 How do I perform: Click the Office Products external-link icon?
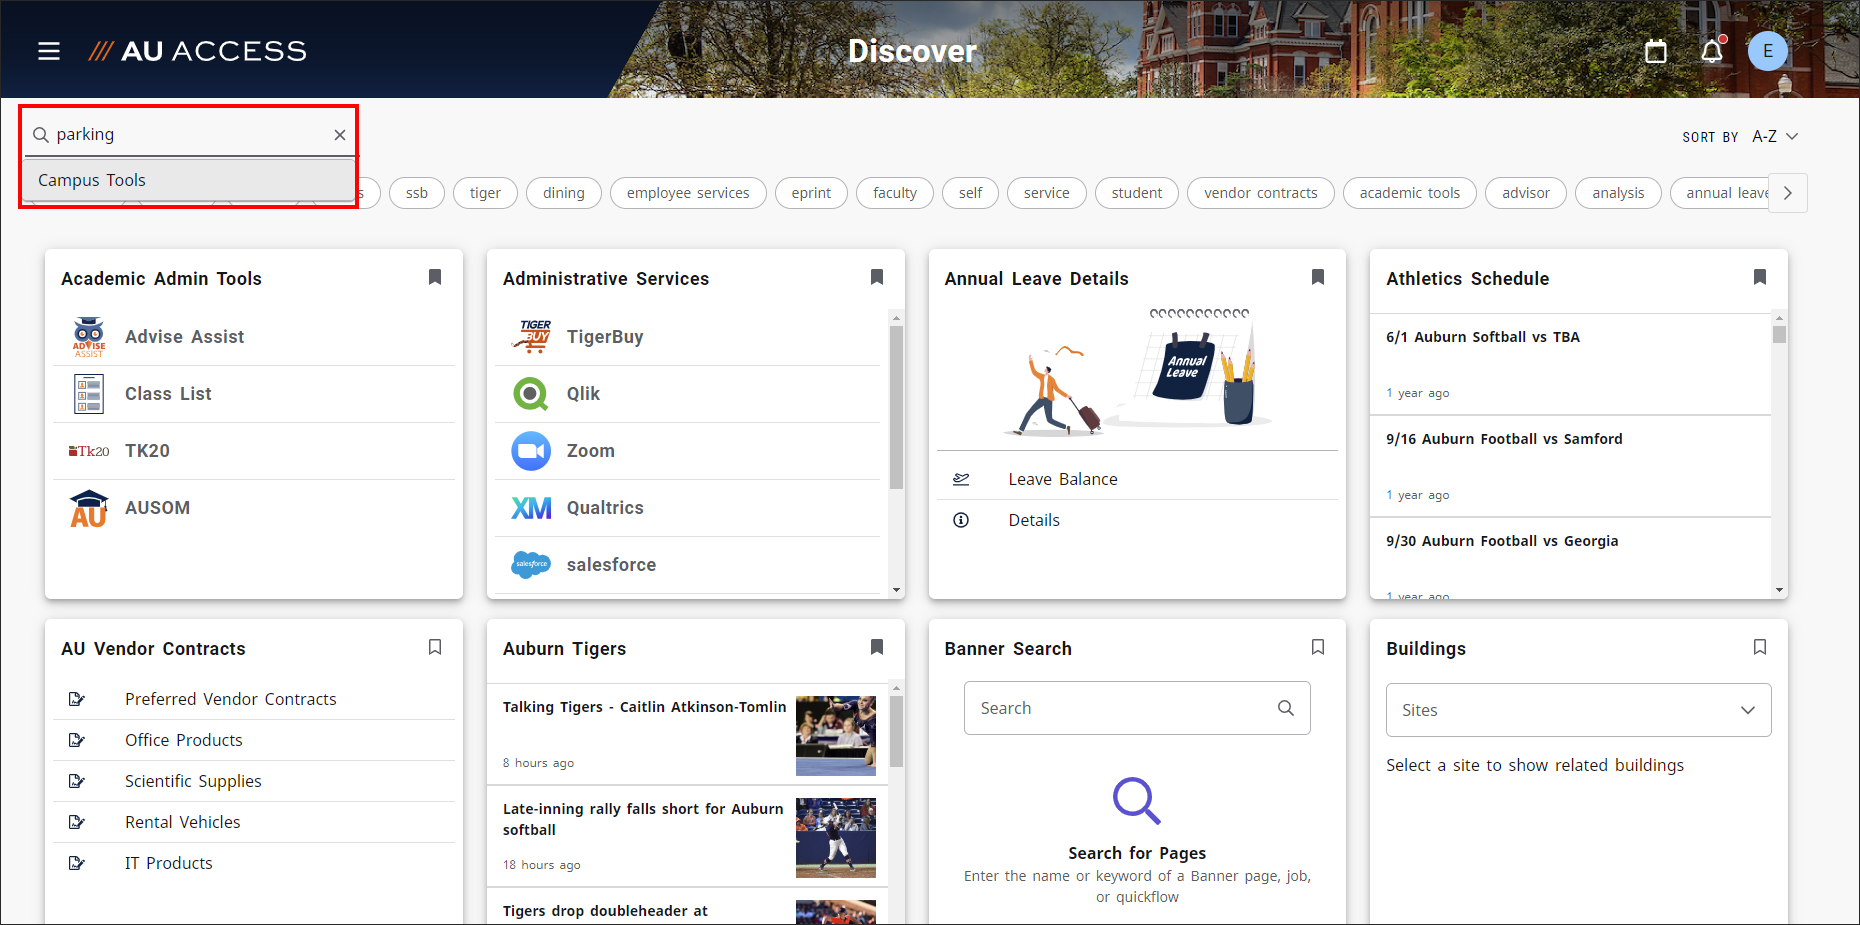pos(76,740)
